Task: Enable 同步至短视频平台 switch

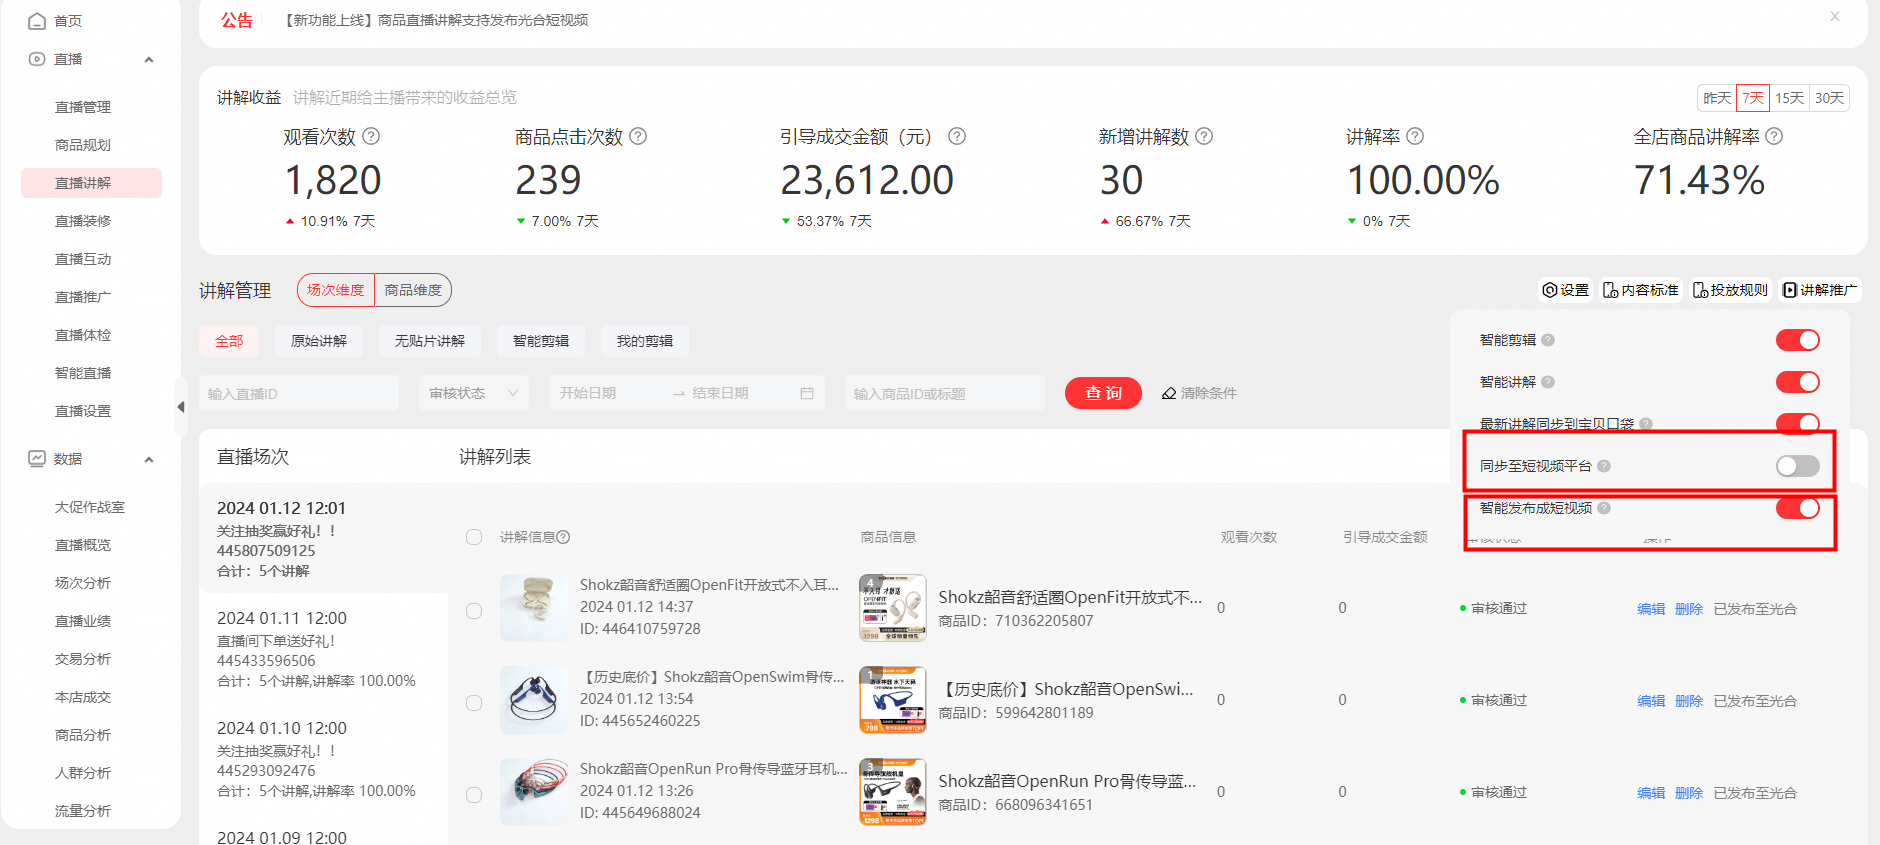Action: (1797, 466)
